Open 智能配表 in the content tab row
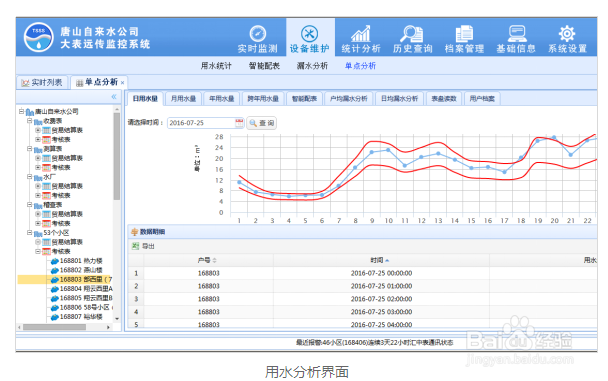Image resolution: width=608 pixels, height=381 pixels. [304, 98]
